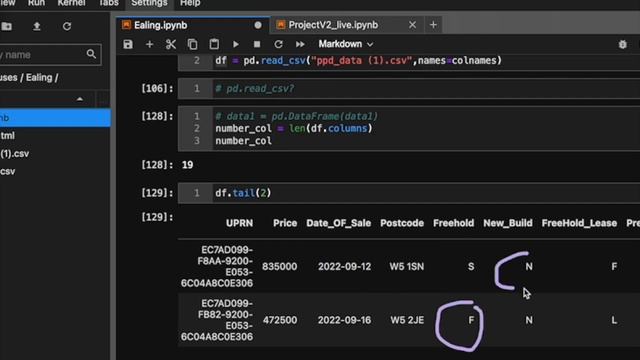Cut selected cell with the scissors icon
This screenshot has width=640, height=360.
pos(171,44)
